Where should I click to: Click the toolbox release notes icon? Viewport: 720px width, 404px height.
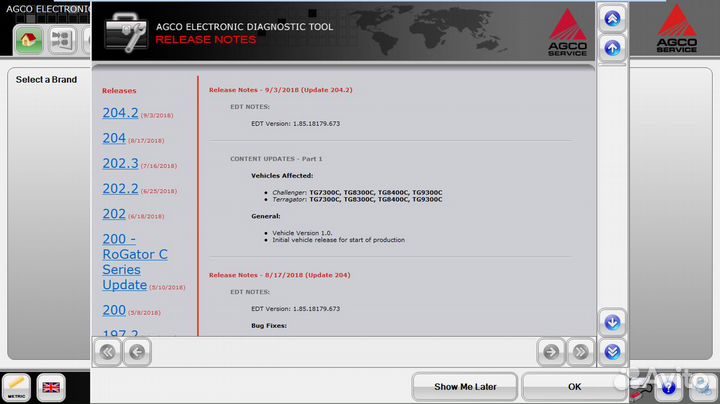click(126, 32)
